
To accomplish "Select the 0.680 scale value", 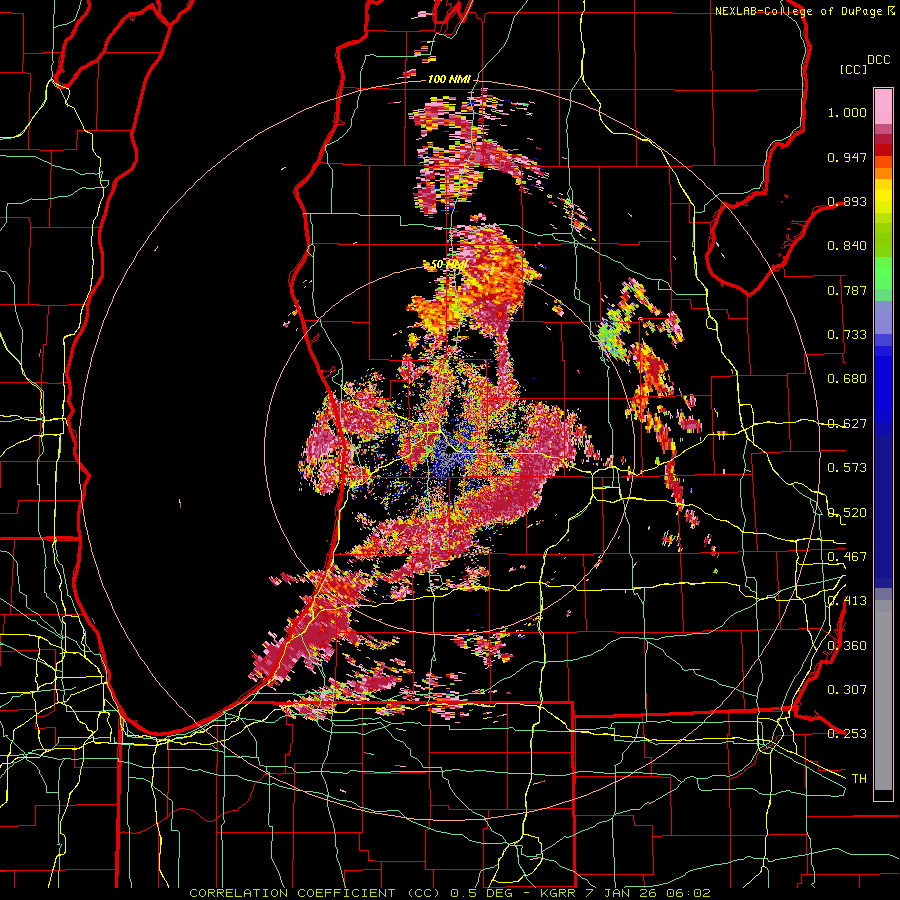I will coord(847,379).
